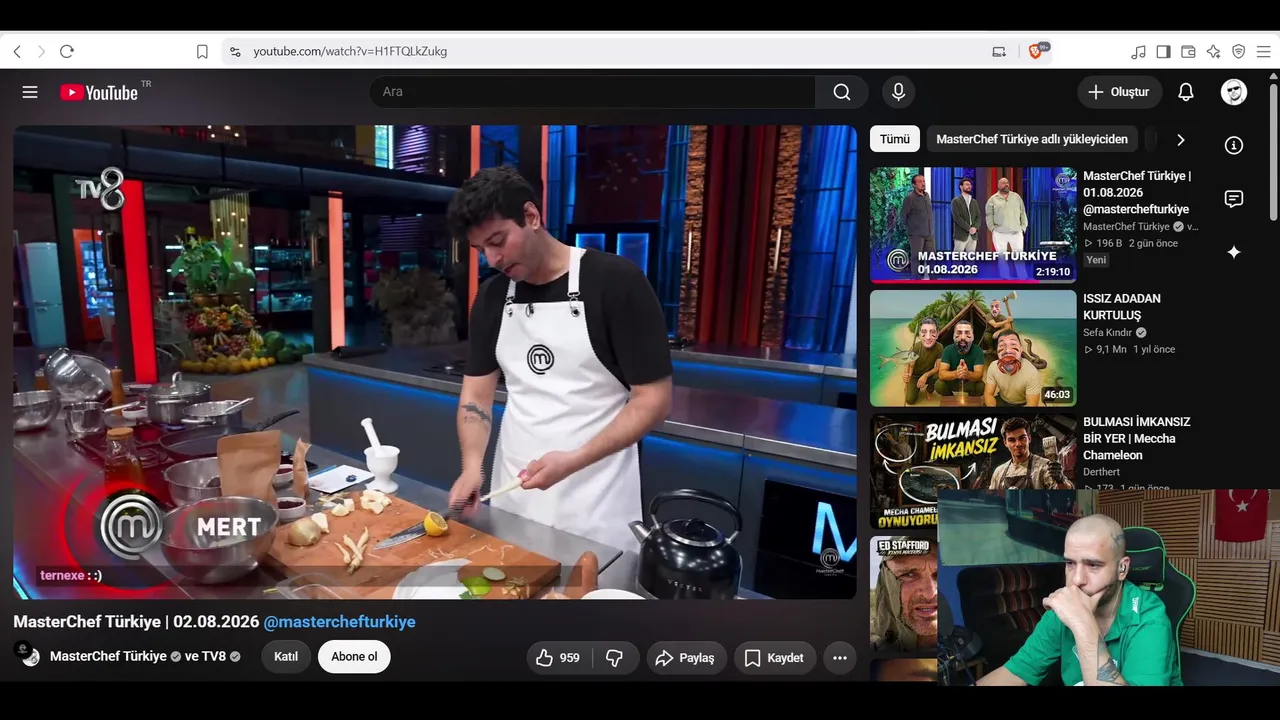The height and width of the screenshot is (720, 1280).
Task: View site information next to the URL
Action: (x=235, y=51)
